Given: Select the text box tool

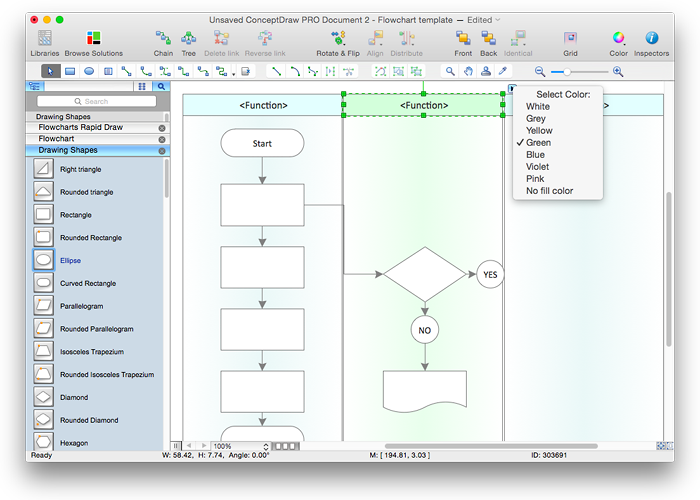Looking at the screenshot, I should coord(108,71).
